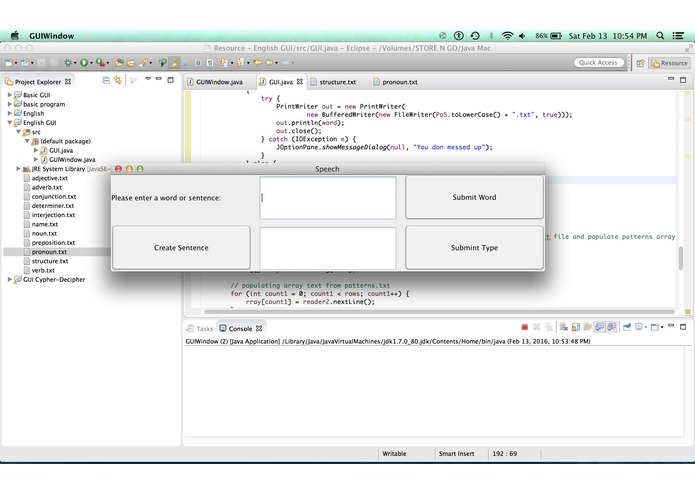Click the New file toolbar icon
Viewport: 695px width, 494px height.
pyautogui.click(x=9, y=63)
